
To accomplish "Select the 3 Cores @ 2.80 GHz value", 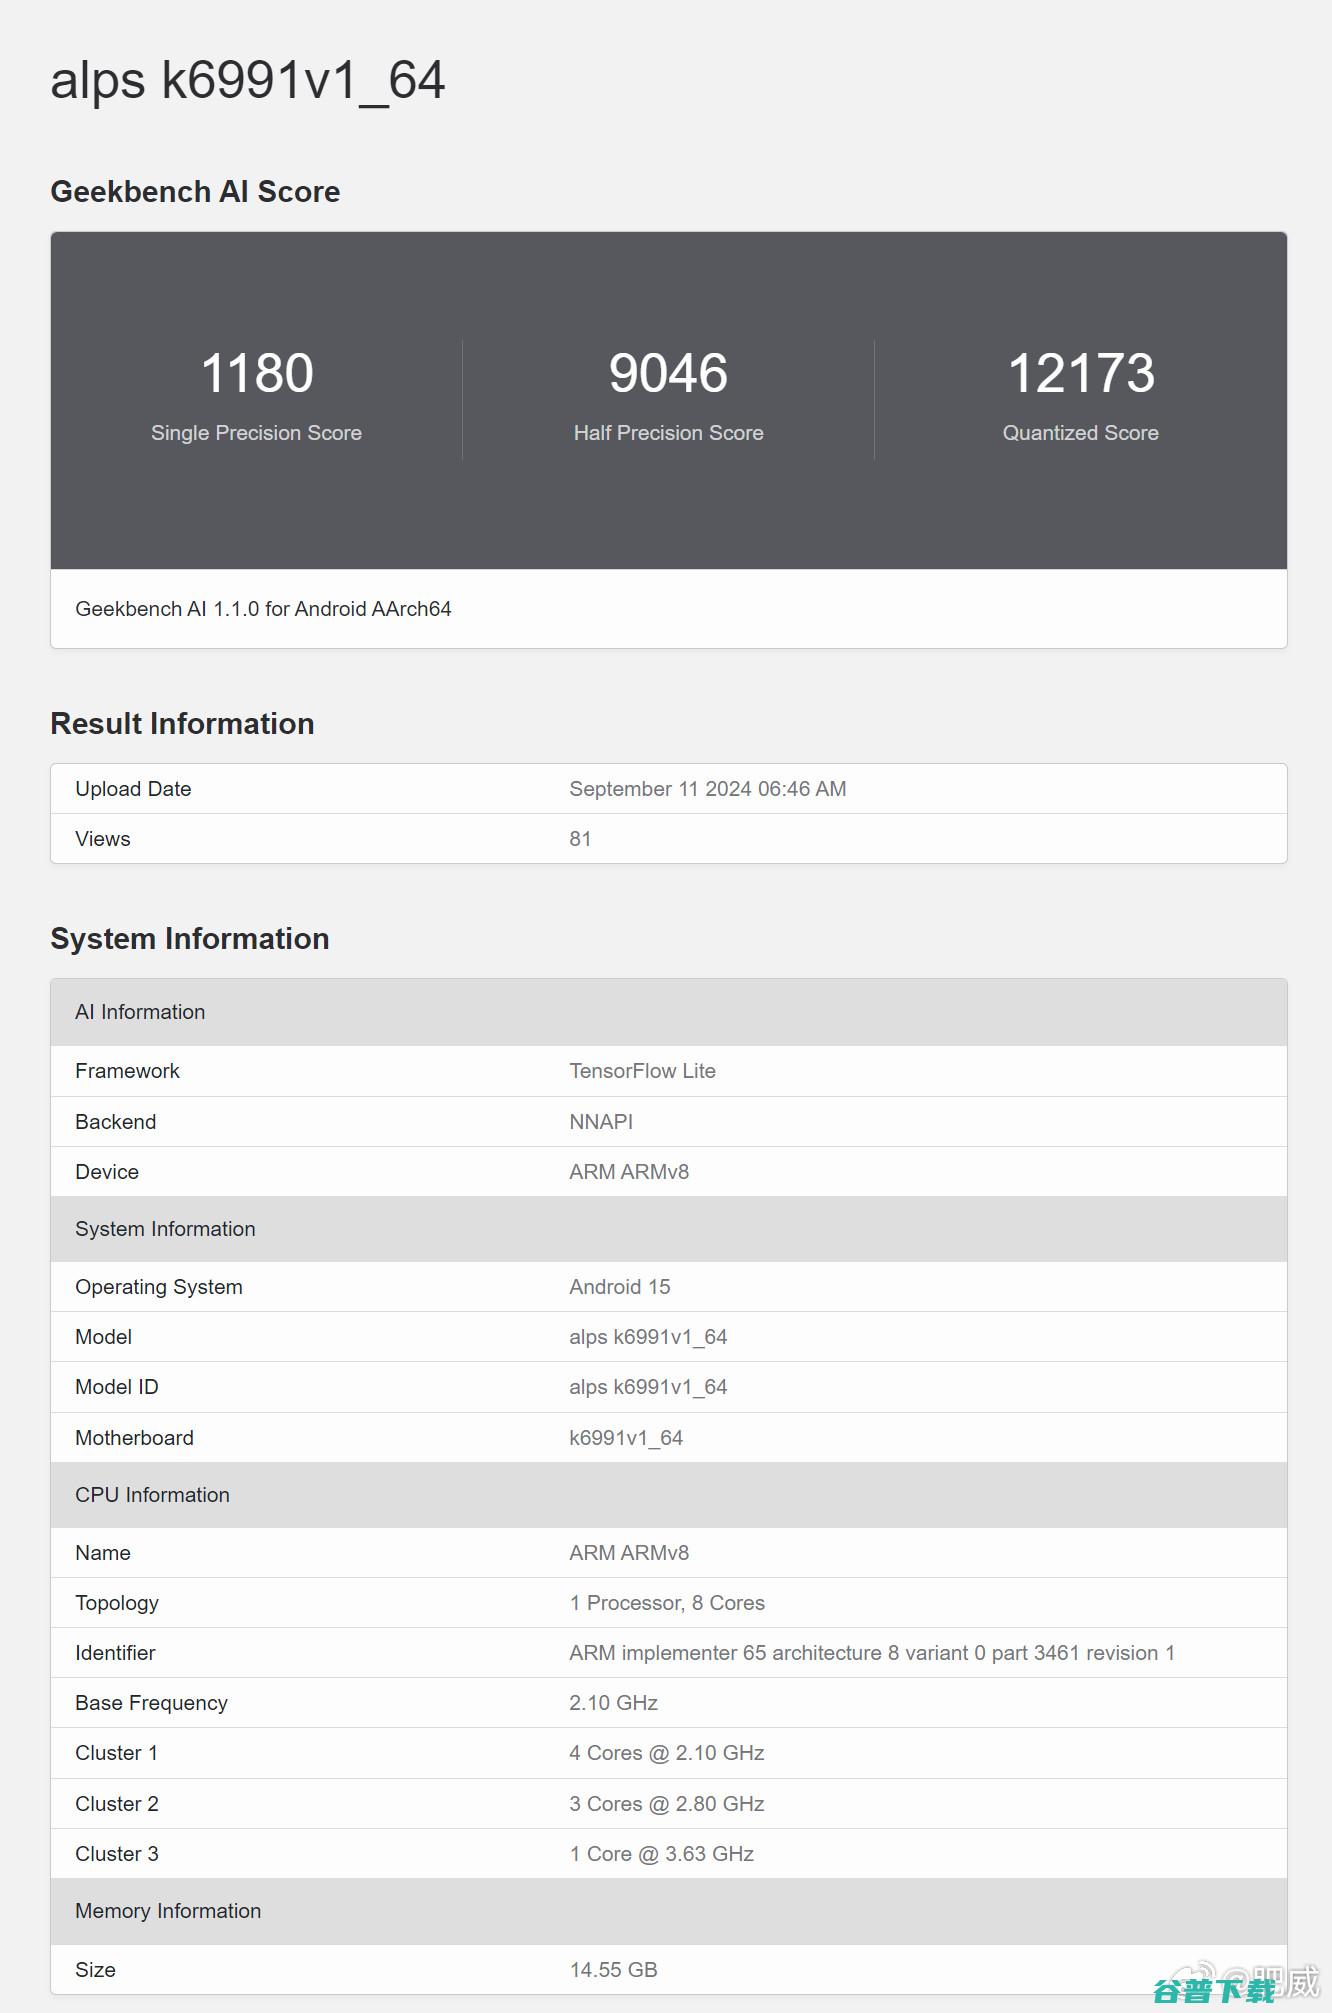I will (667, 1804).
